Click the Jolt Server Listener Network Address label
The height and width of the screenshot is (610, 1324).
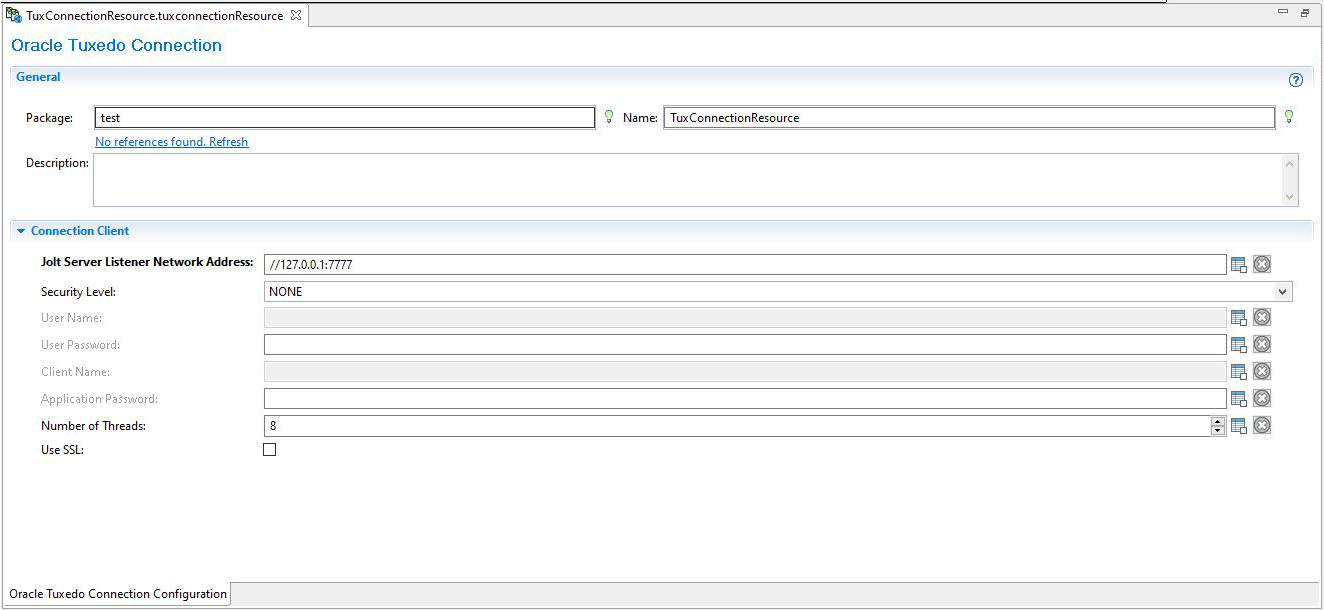(x=147, y=262)
